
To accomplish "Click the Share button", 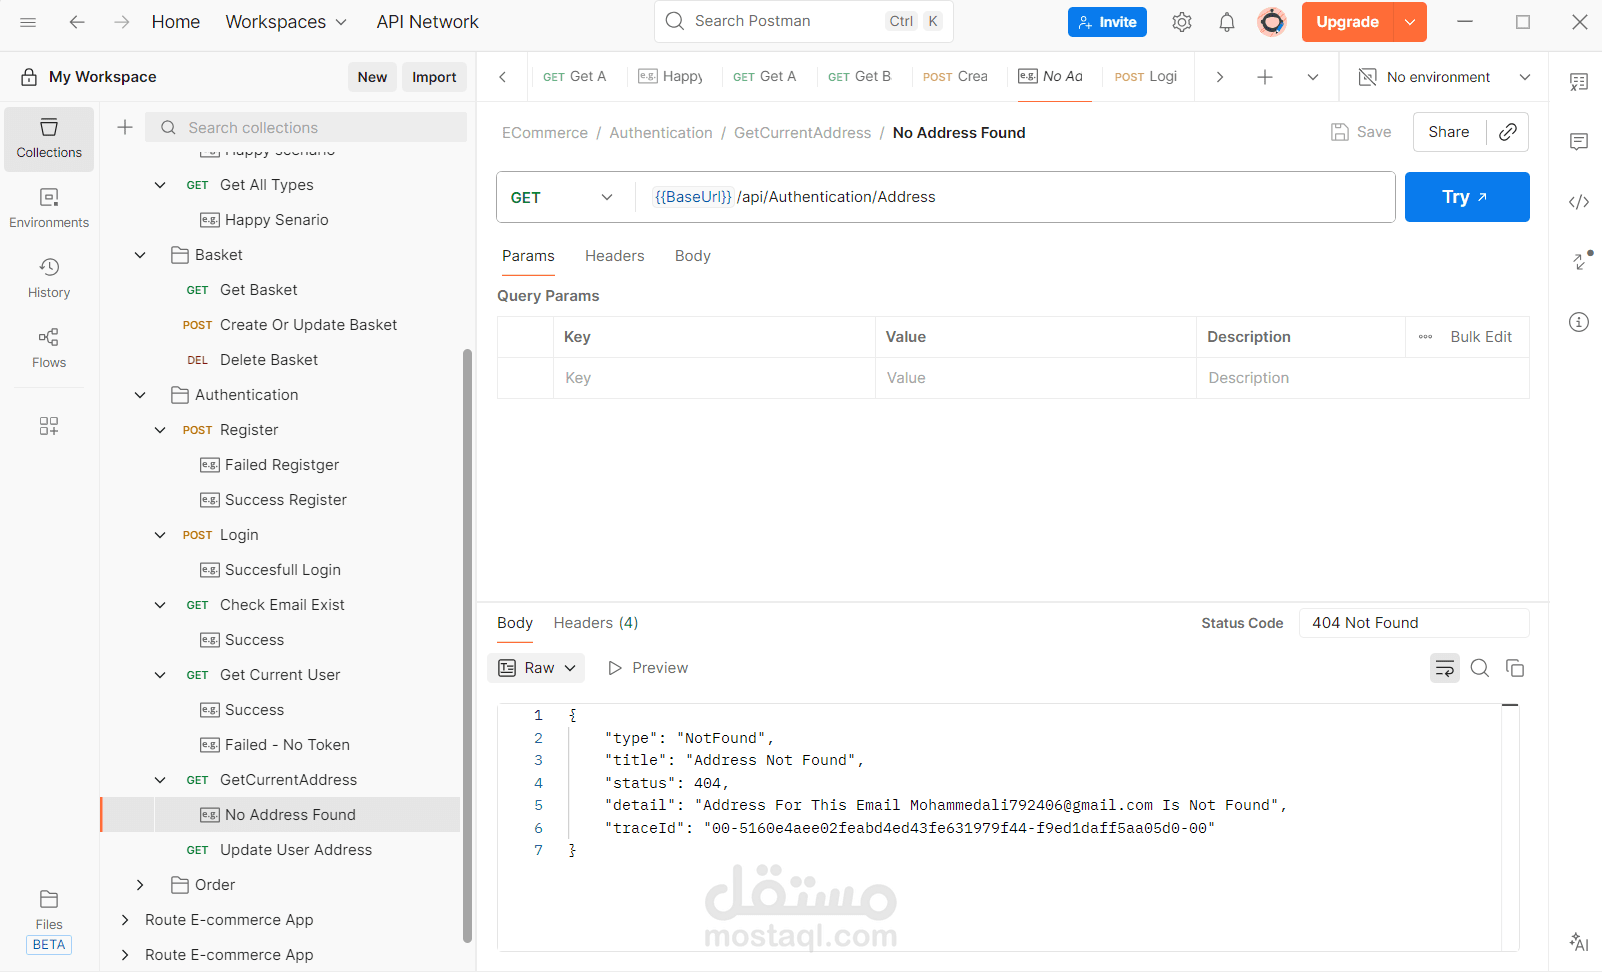I will tap(1449, 132).
